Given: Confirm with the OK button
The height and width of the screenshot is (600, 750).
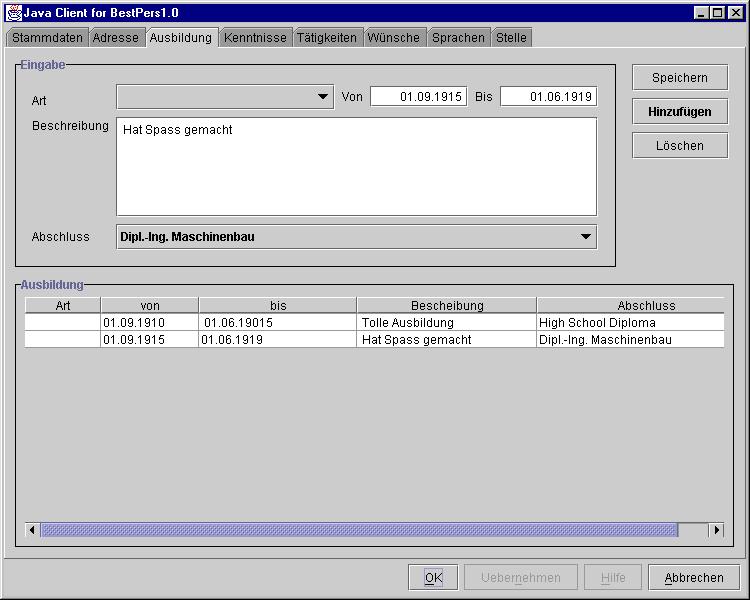Looking at the screenshot, I should tap(433, 577).
